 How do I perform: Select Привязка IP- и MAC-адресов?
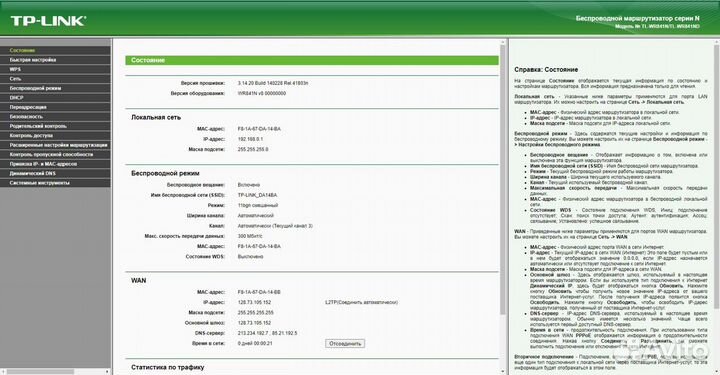coord(55,164)
